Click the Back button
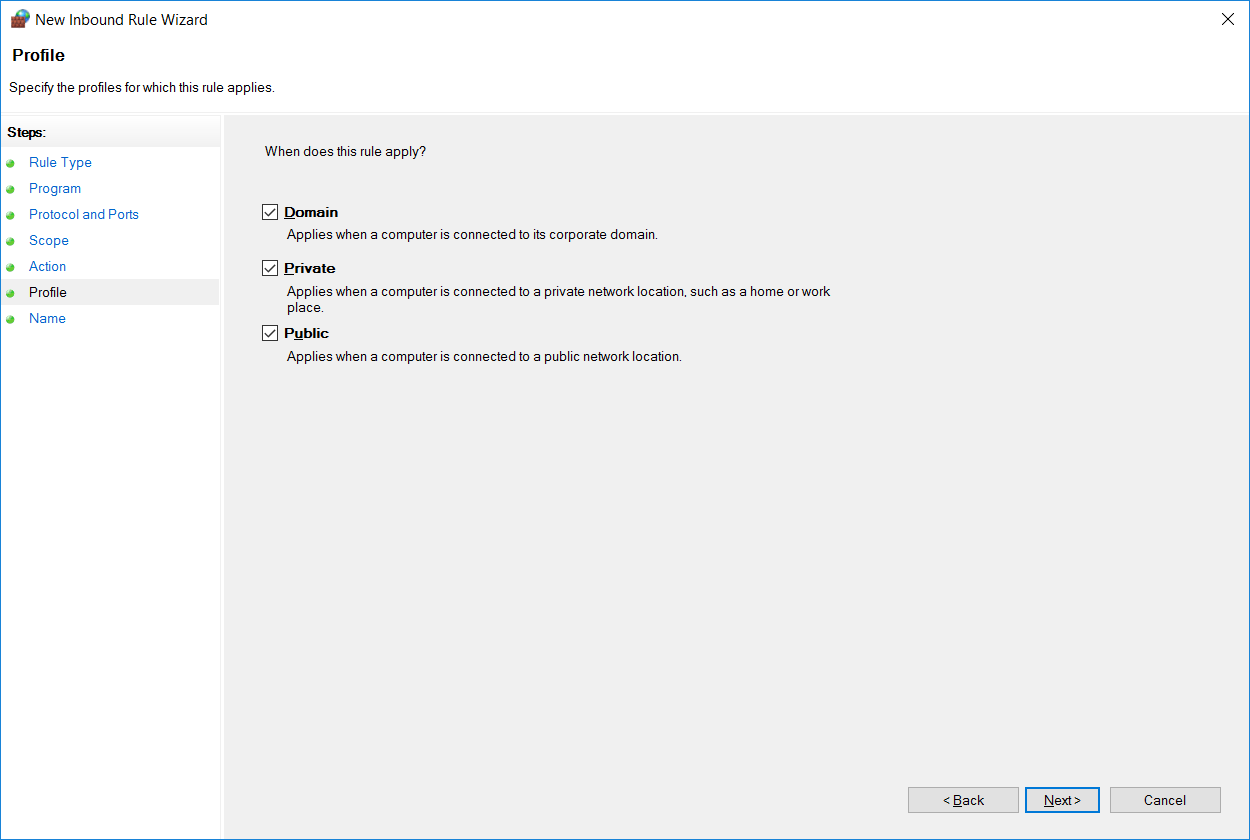The width and height of the screenshot is (1250, 840). coord(963,800)
